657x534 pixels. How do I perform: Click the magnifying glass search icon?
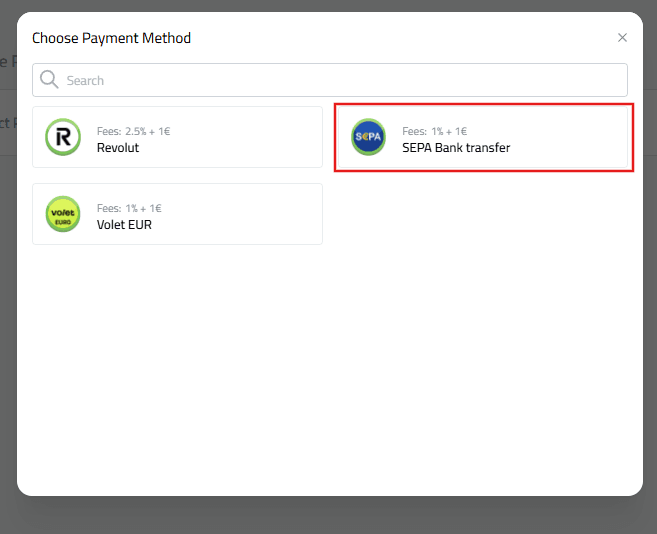click(49, 80)
